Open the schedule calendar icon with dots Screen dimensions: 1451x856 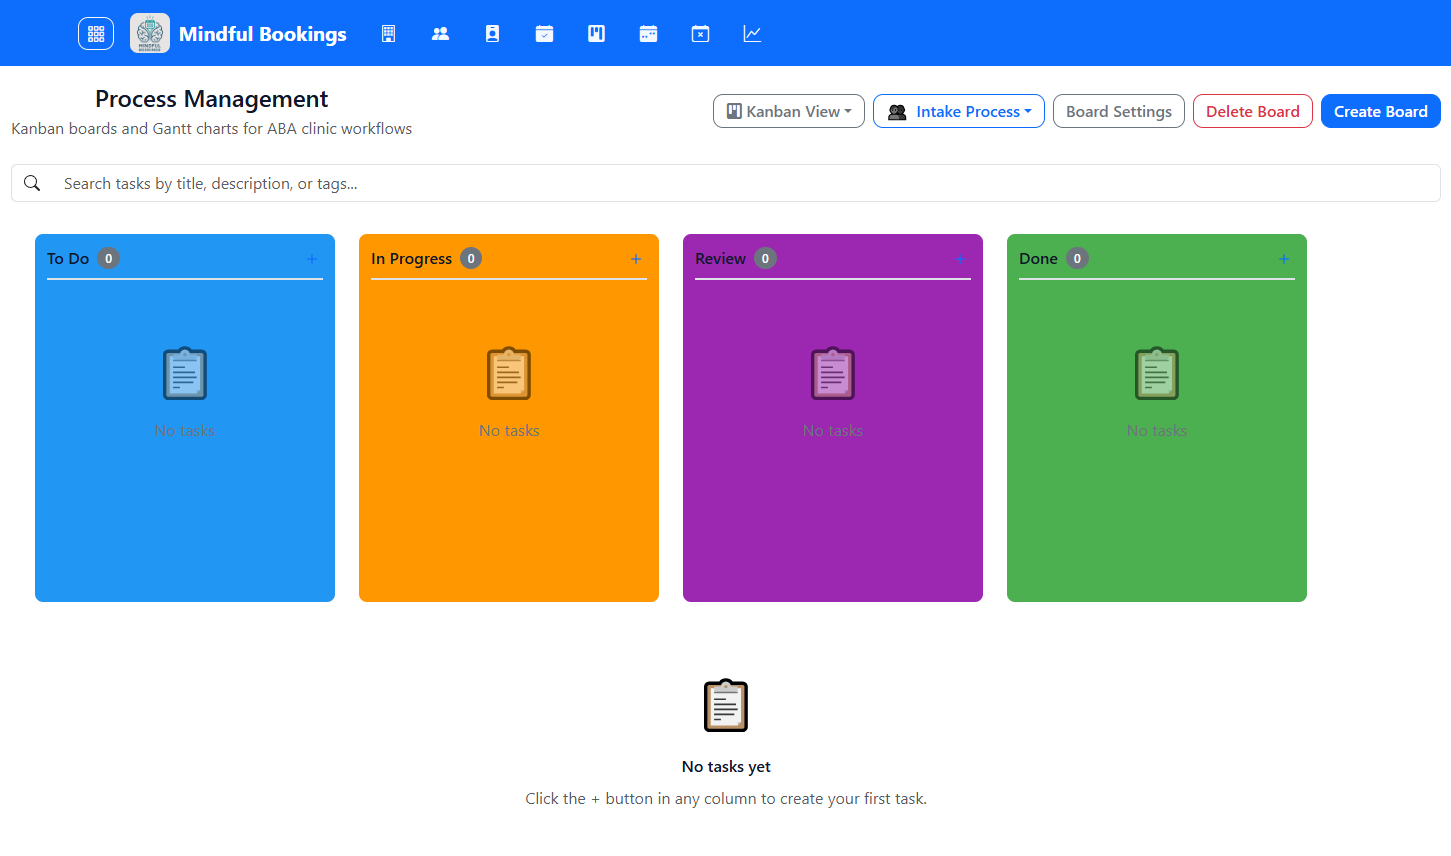coord(648,33)
